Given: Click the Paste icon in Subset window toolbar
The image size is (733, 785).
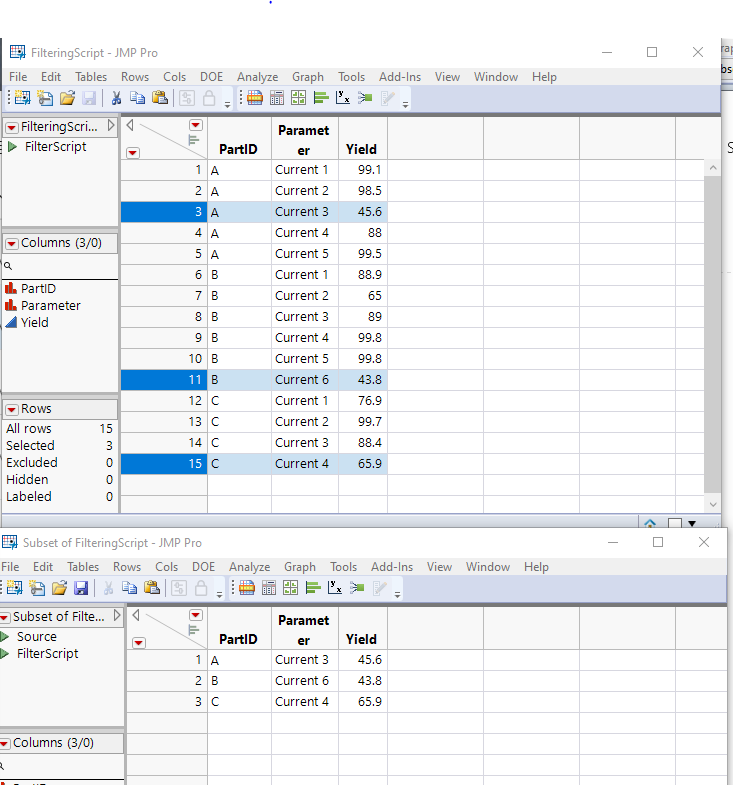Looking at the screenshot, I should click(152, 588).
